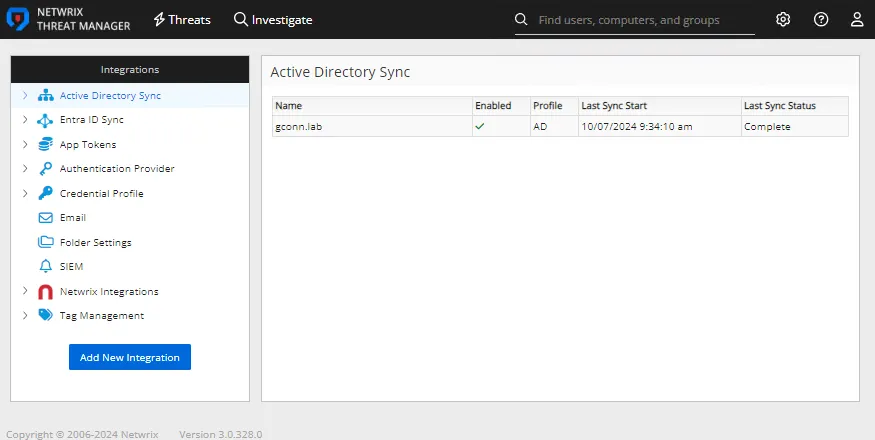The image size is (875, 440).
Task: Open Folder Settings
Action: click(96, 242)
